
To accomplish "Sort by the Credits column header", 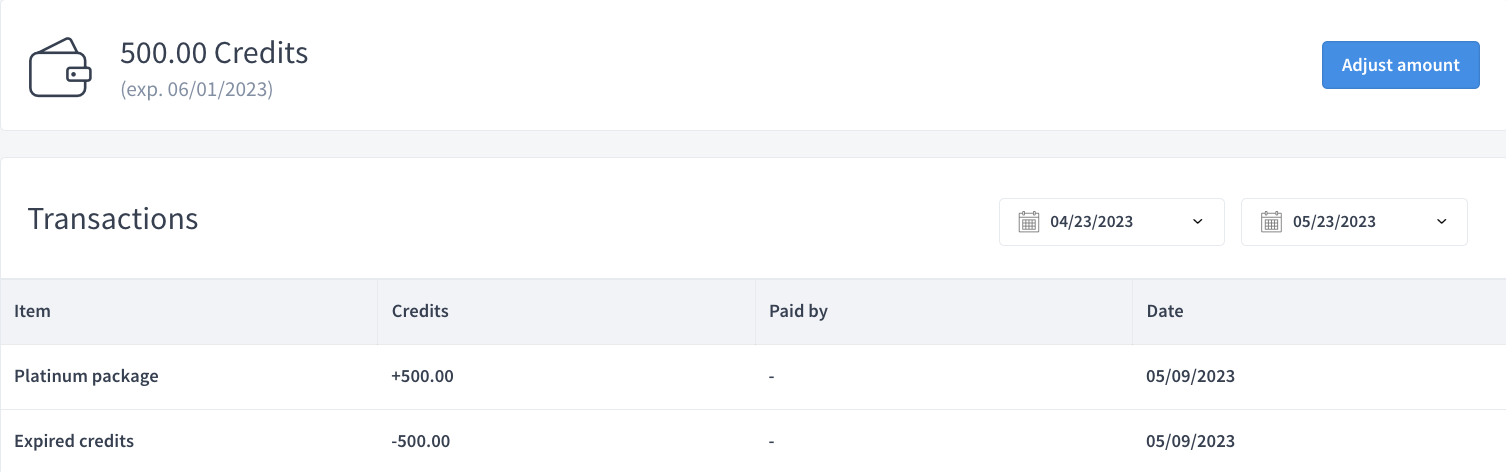I will tap(420, 311).
